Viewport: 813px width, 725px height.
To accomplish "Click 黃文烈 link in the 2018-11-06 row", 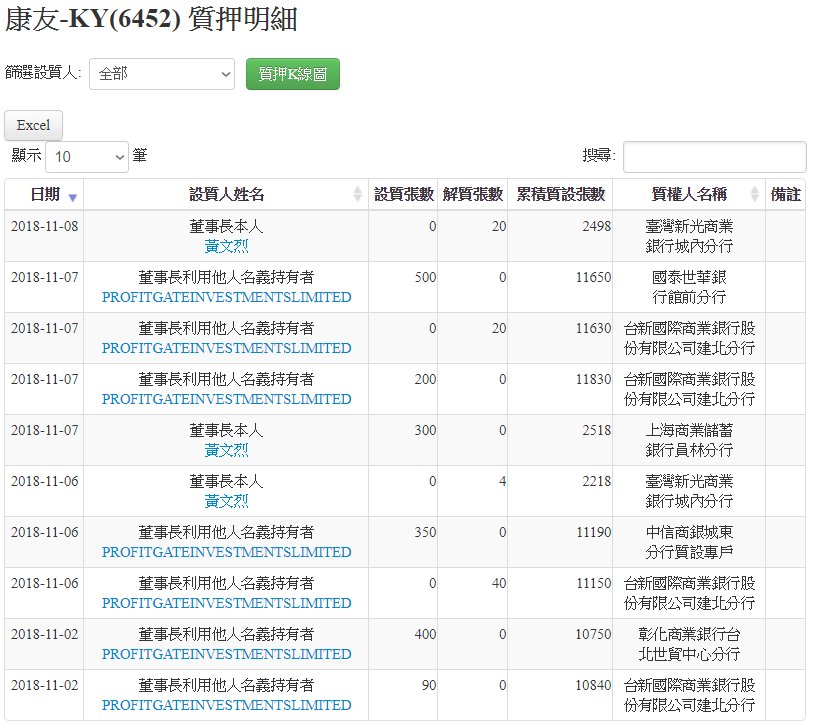I will [226, 501].
